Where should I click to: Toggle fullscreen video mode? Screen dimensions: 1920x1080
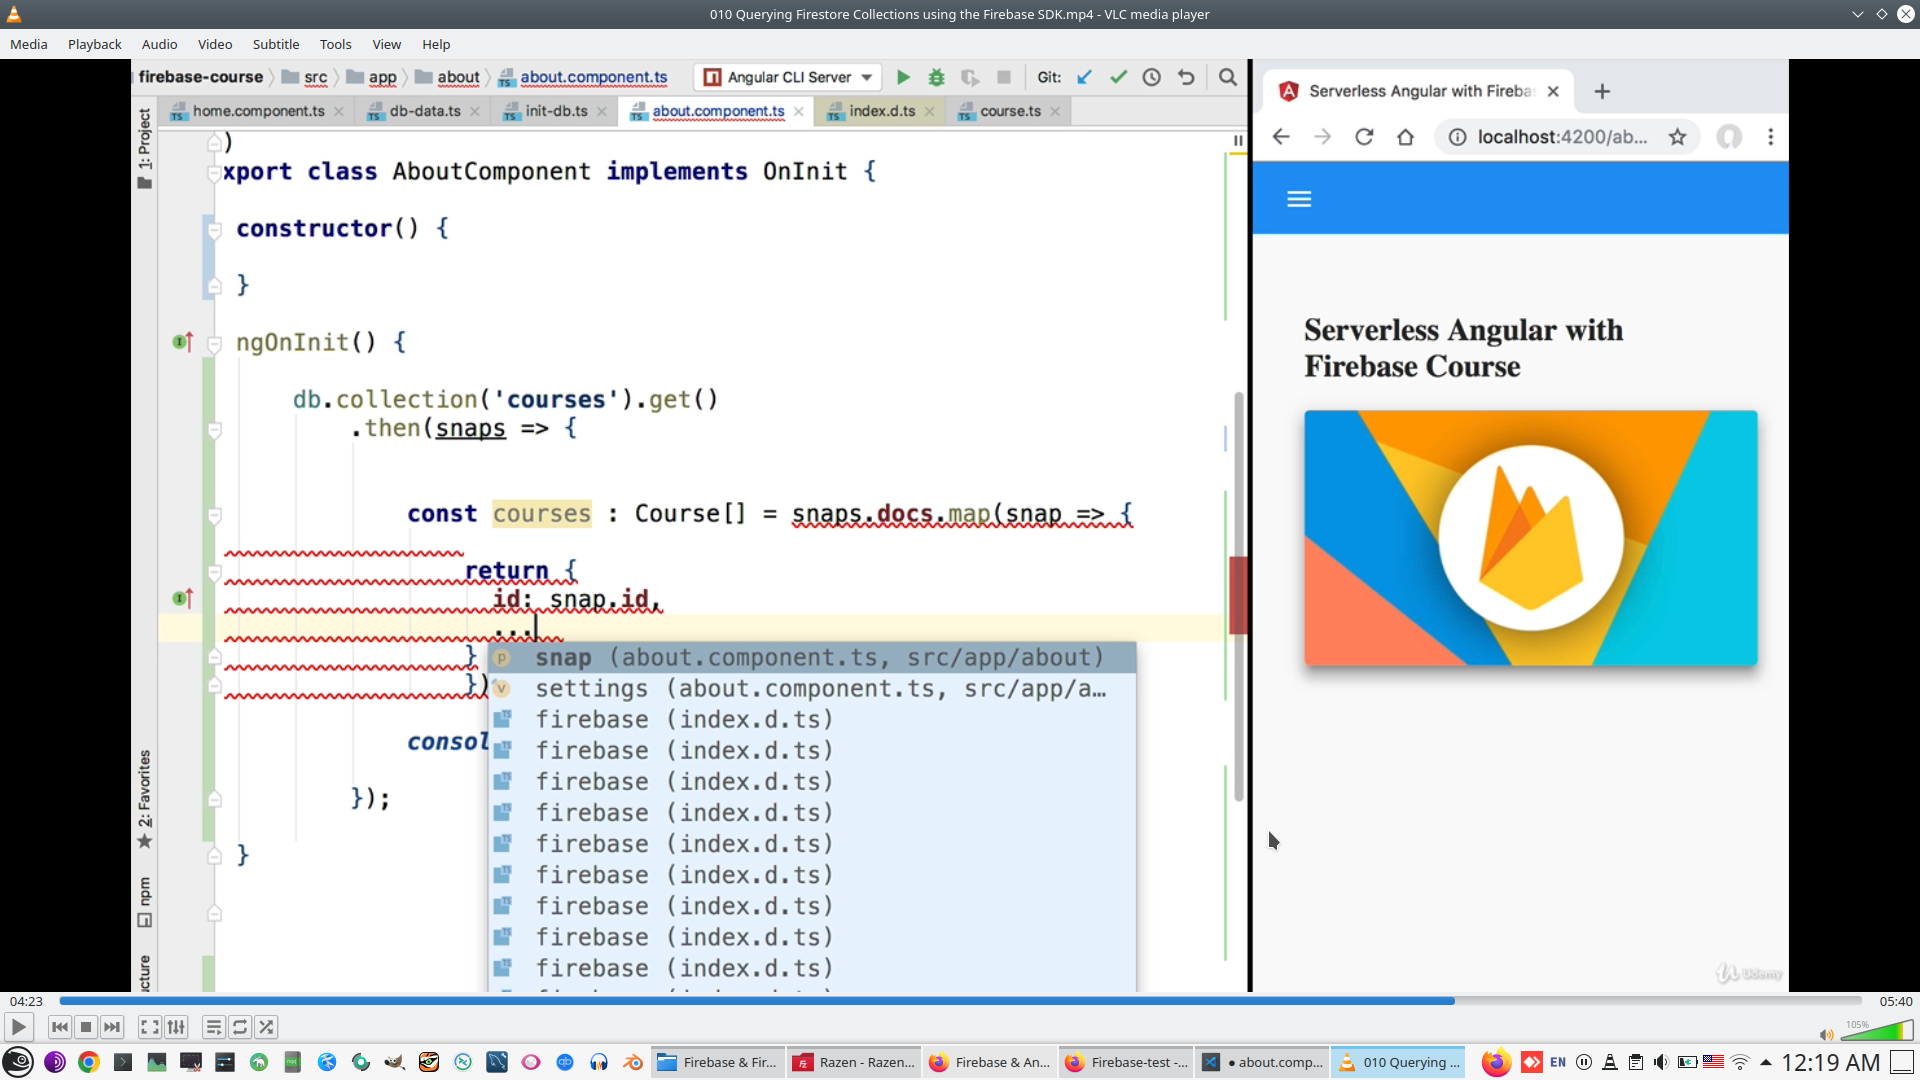[x=150, y=1027]
